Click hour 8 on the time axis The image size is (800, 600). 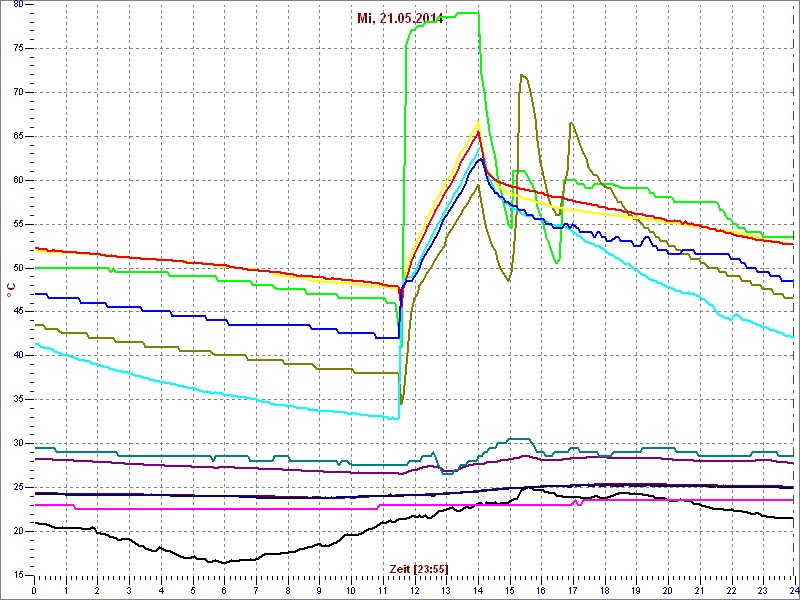288,590
